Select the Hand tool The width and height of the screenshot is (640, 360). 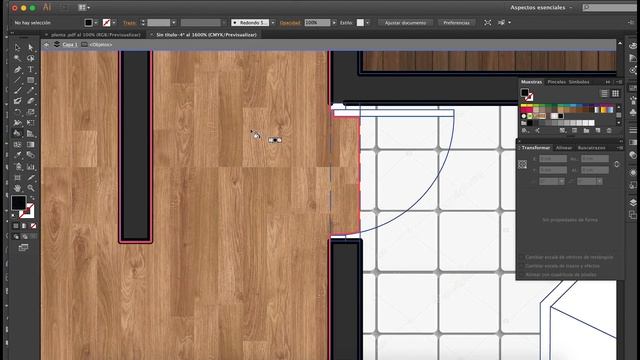coord(17,188)
